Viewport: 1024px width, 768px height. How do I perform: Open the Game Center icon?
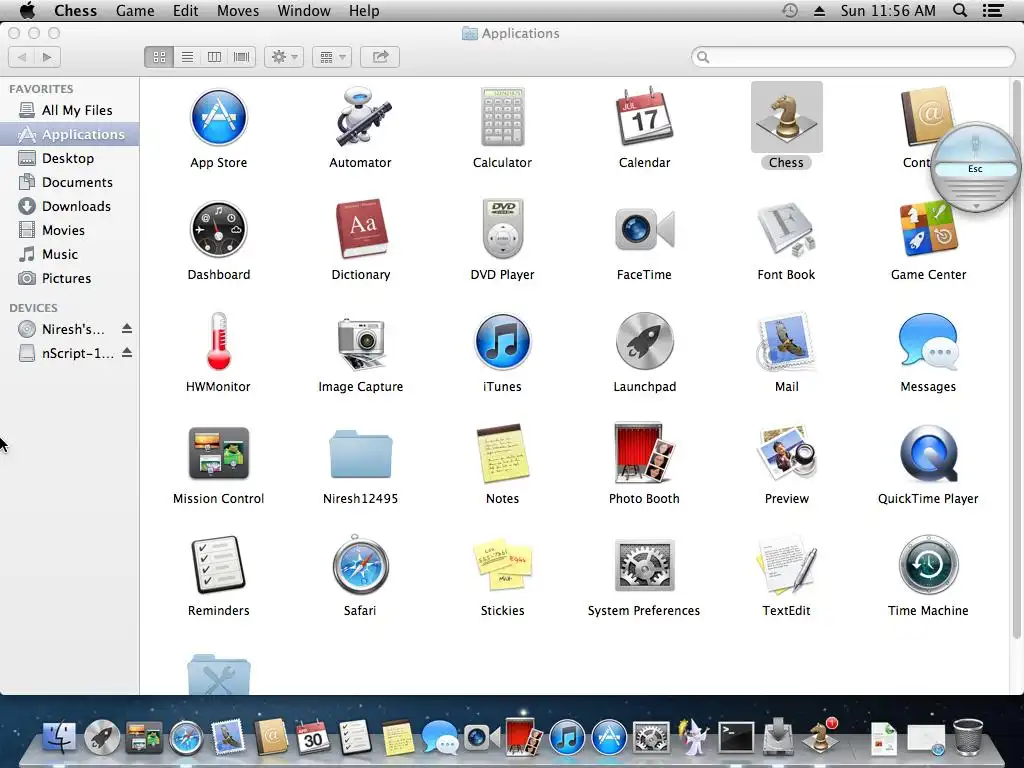tap(928, 230)
